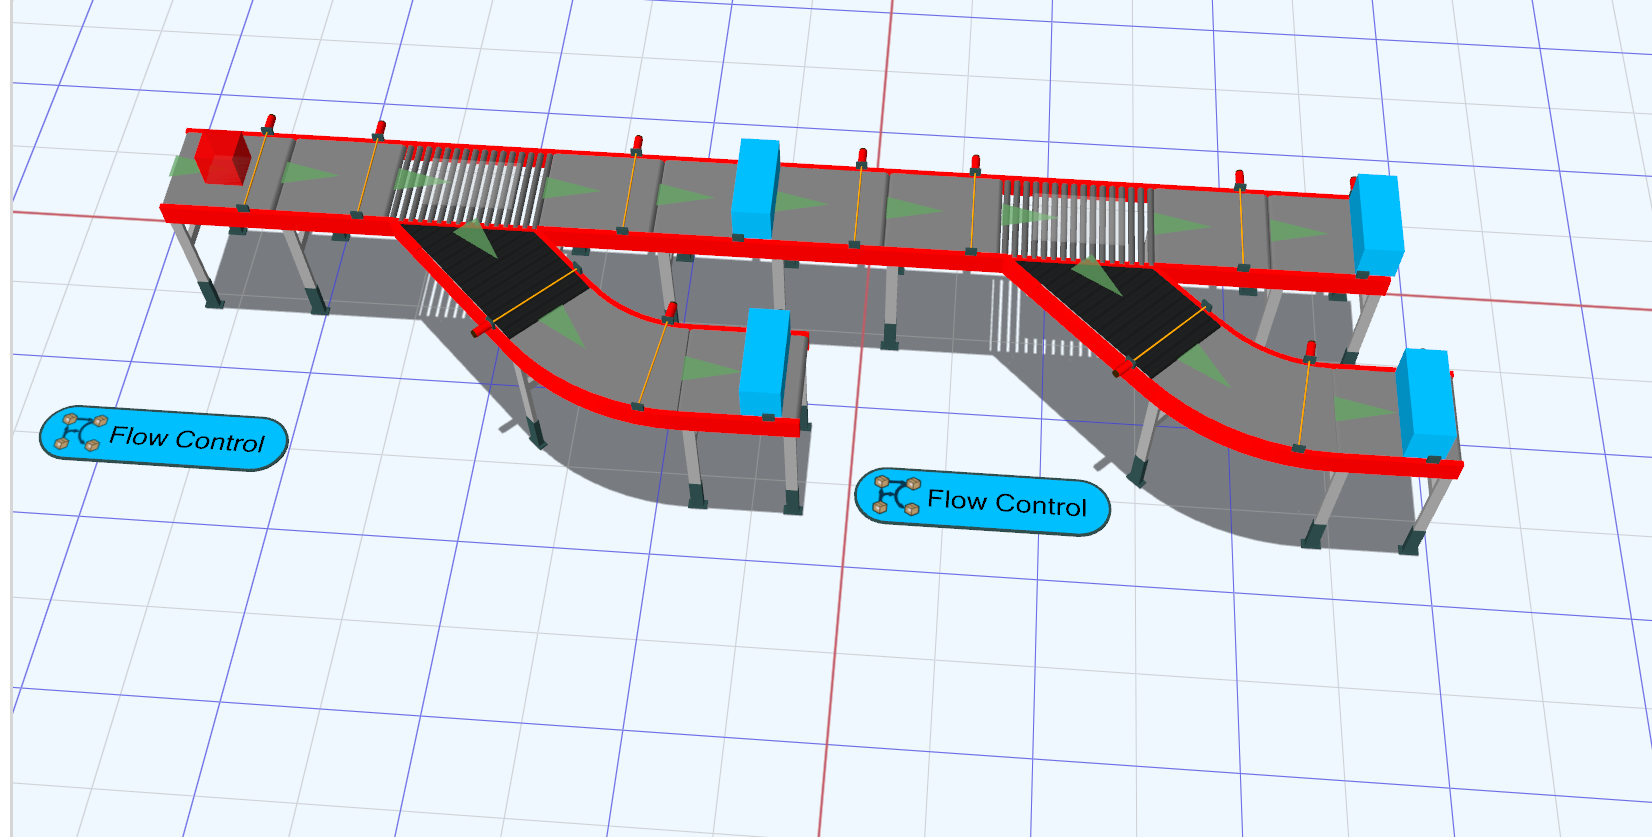1652x837 pixels.
Task: Click red-topped photo eye on left curved branch
Action: click(x=671, y=310)
